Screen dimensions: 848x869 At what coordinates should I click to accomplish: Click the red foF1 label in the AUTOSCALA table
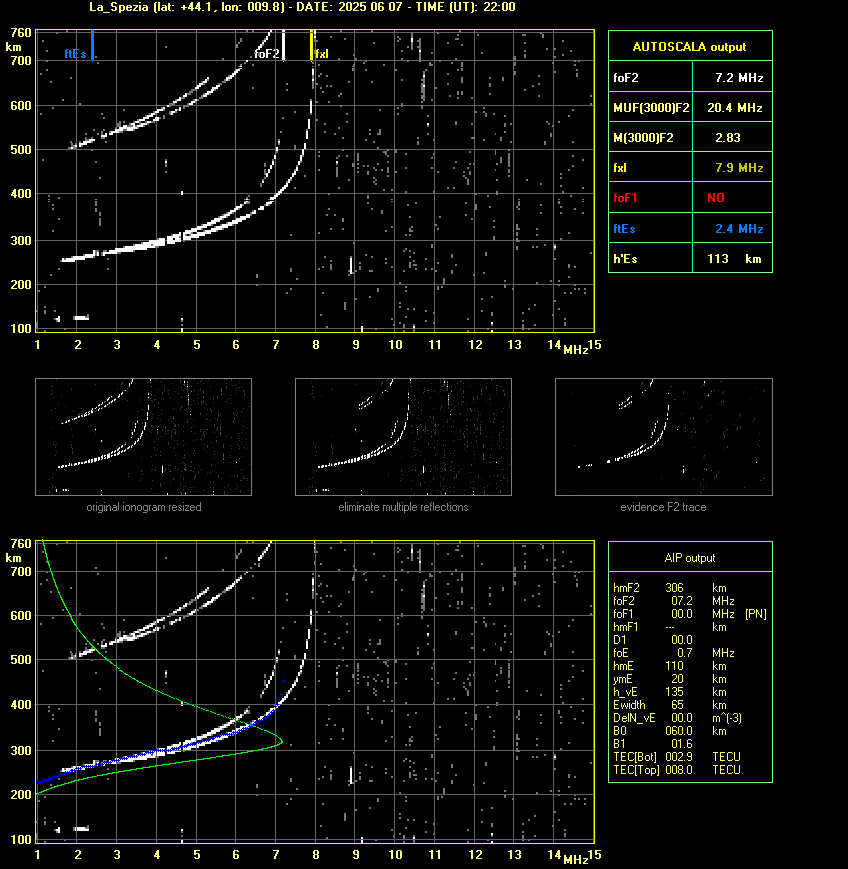point(625,198)
